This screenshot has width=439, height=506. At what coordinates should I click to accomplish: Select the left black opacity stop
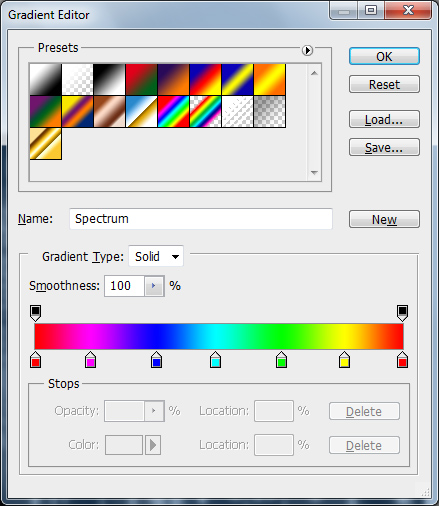click(x=36, y=313)
